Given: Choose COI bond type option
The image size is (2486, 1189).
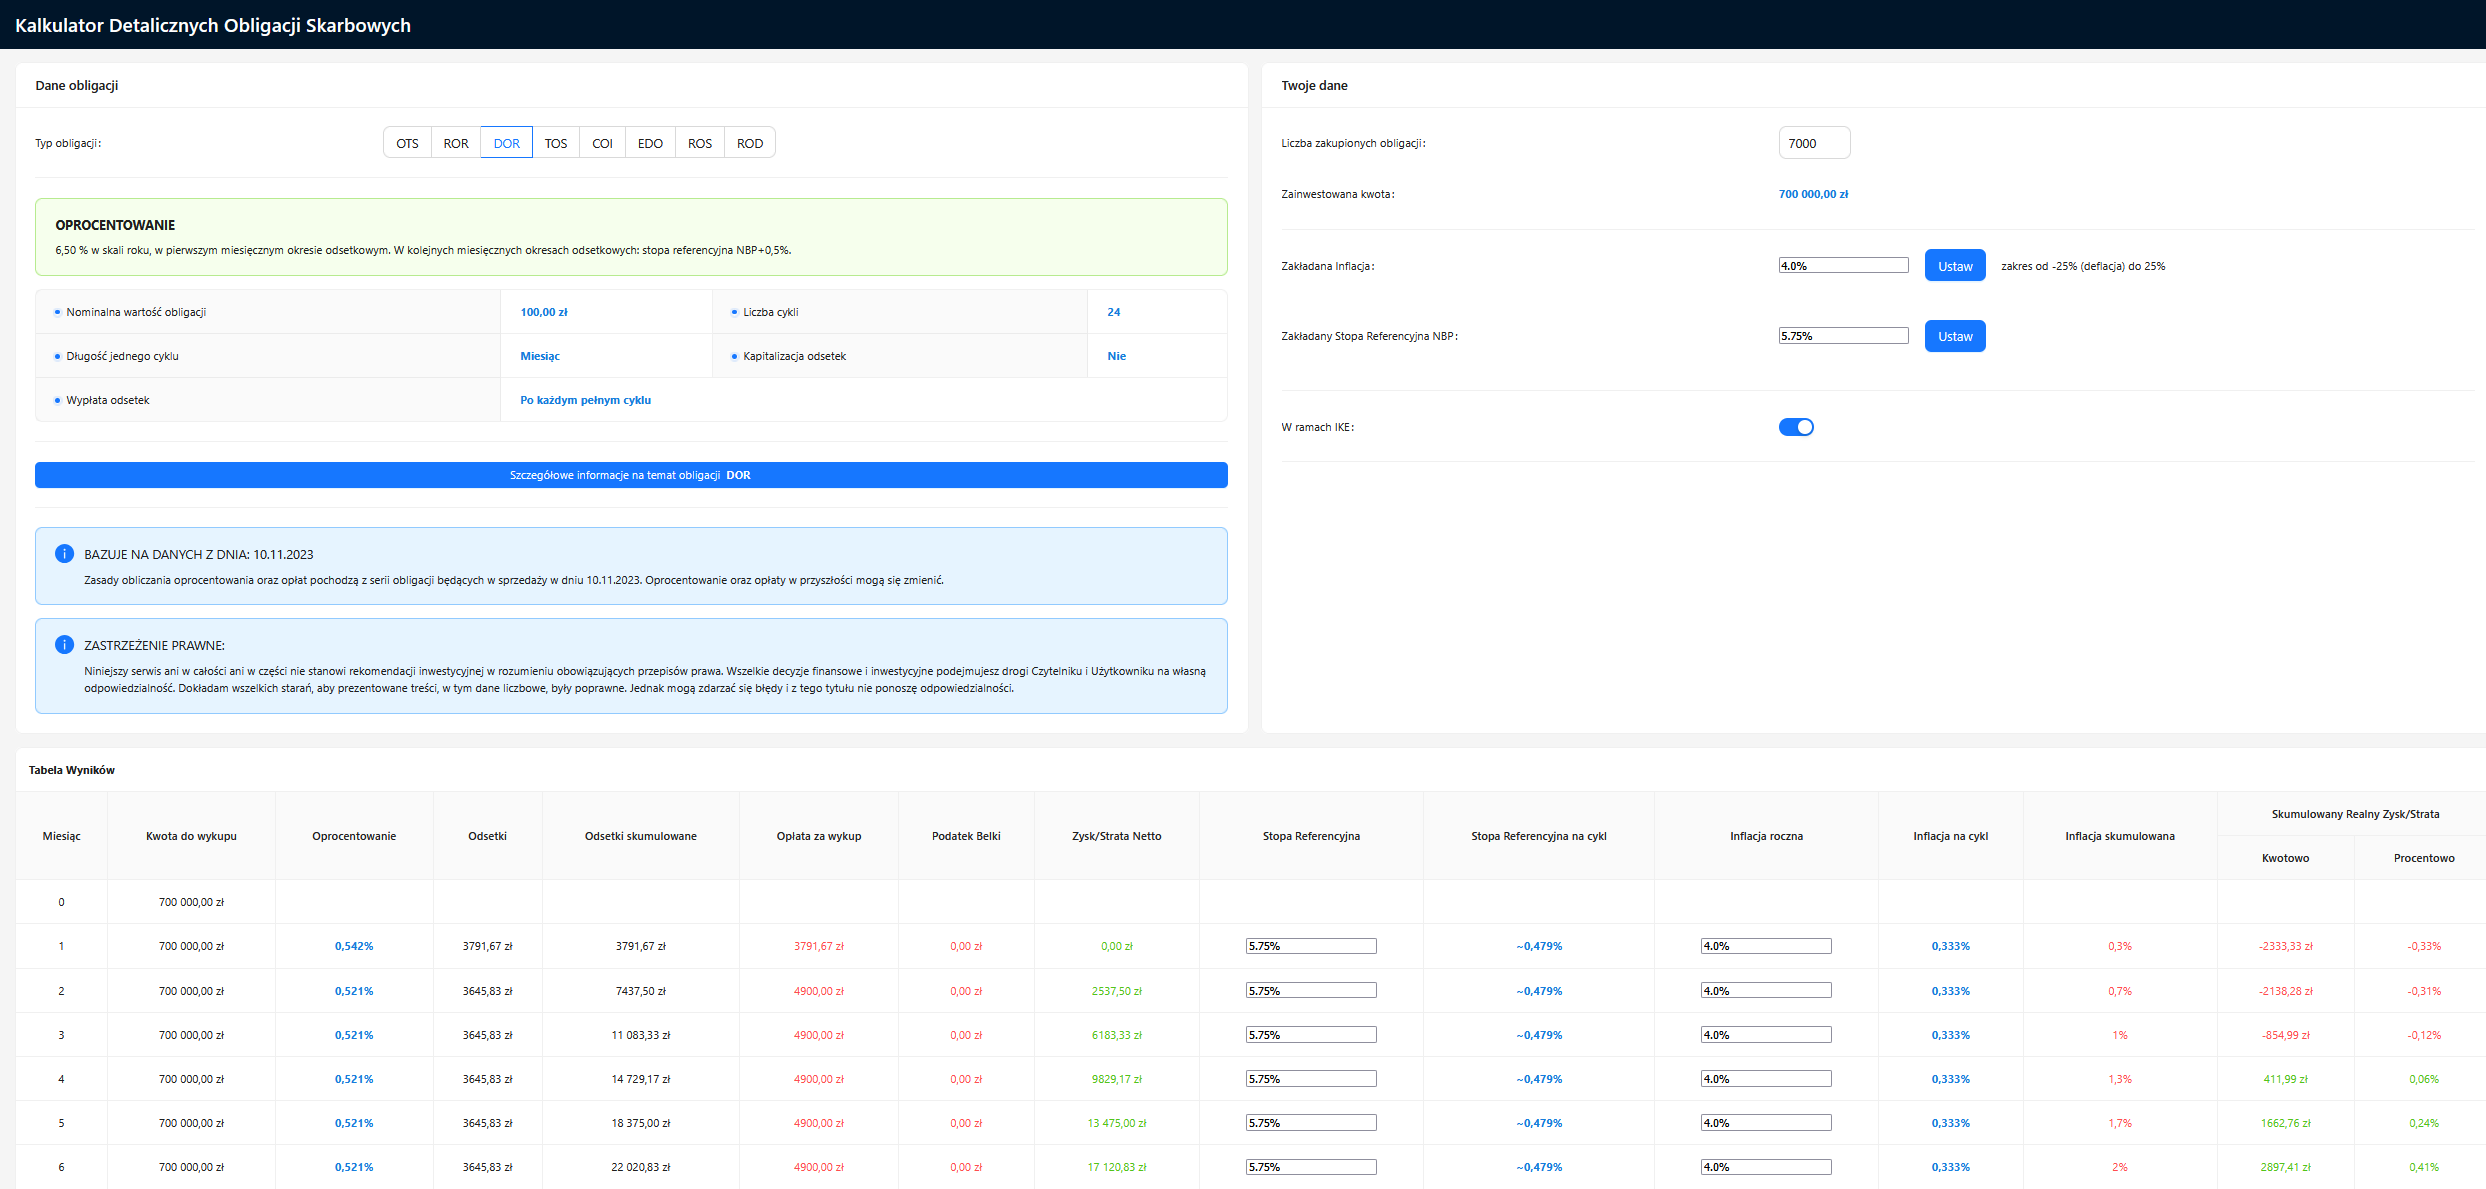Looking at the screenshot, I should [602, 143].
